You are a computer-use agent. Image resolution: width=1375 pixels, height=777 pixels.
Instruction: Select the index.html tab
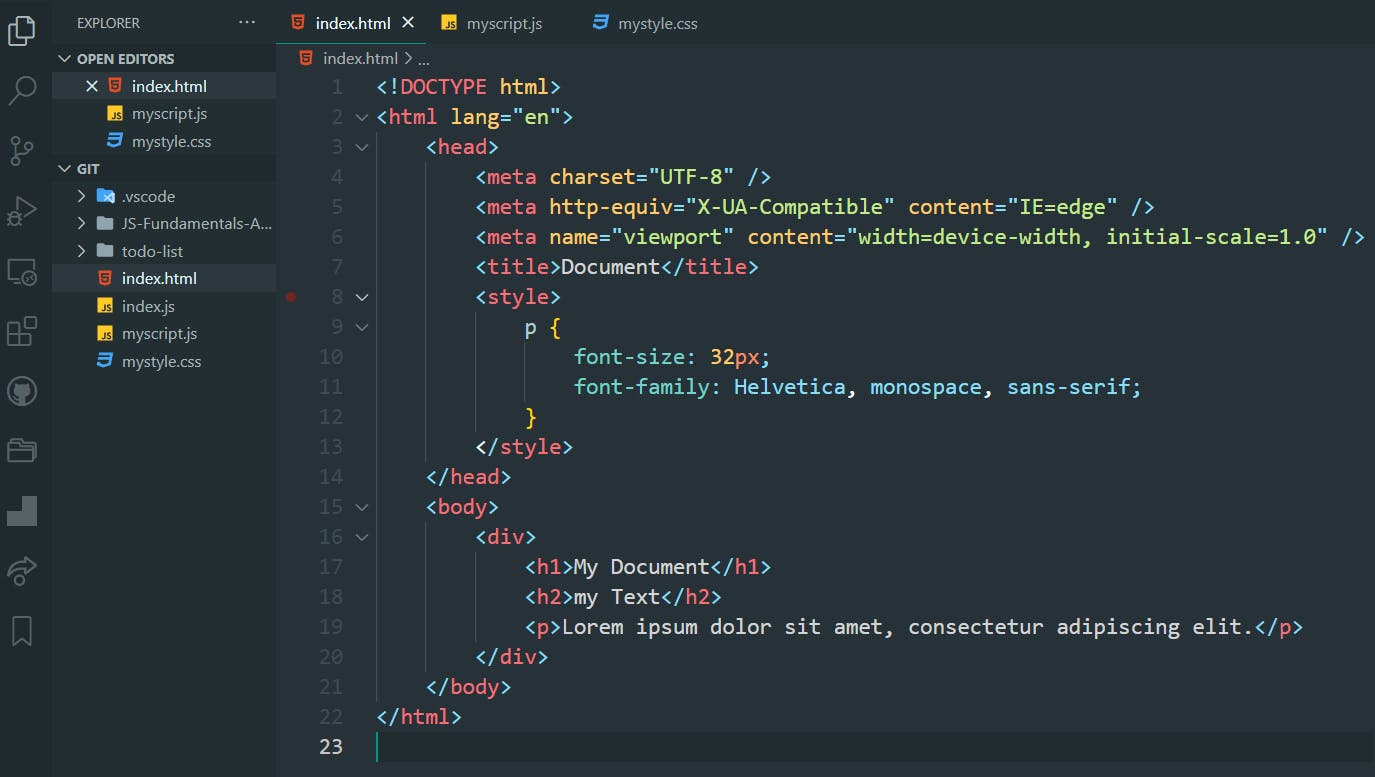(352, 22)
